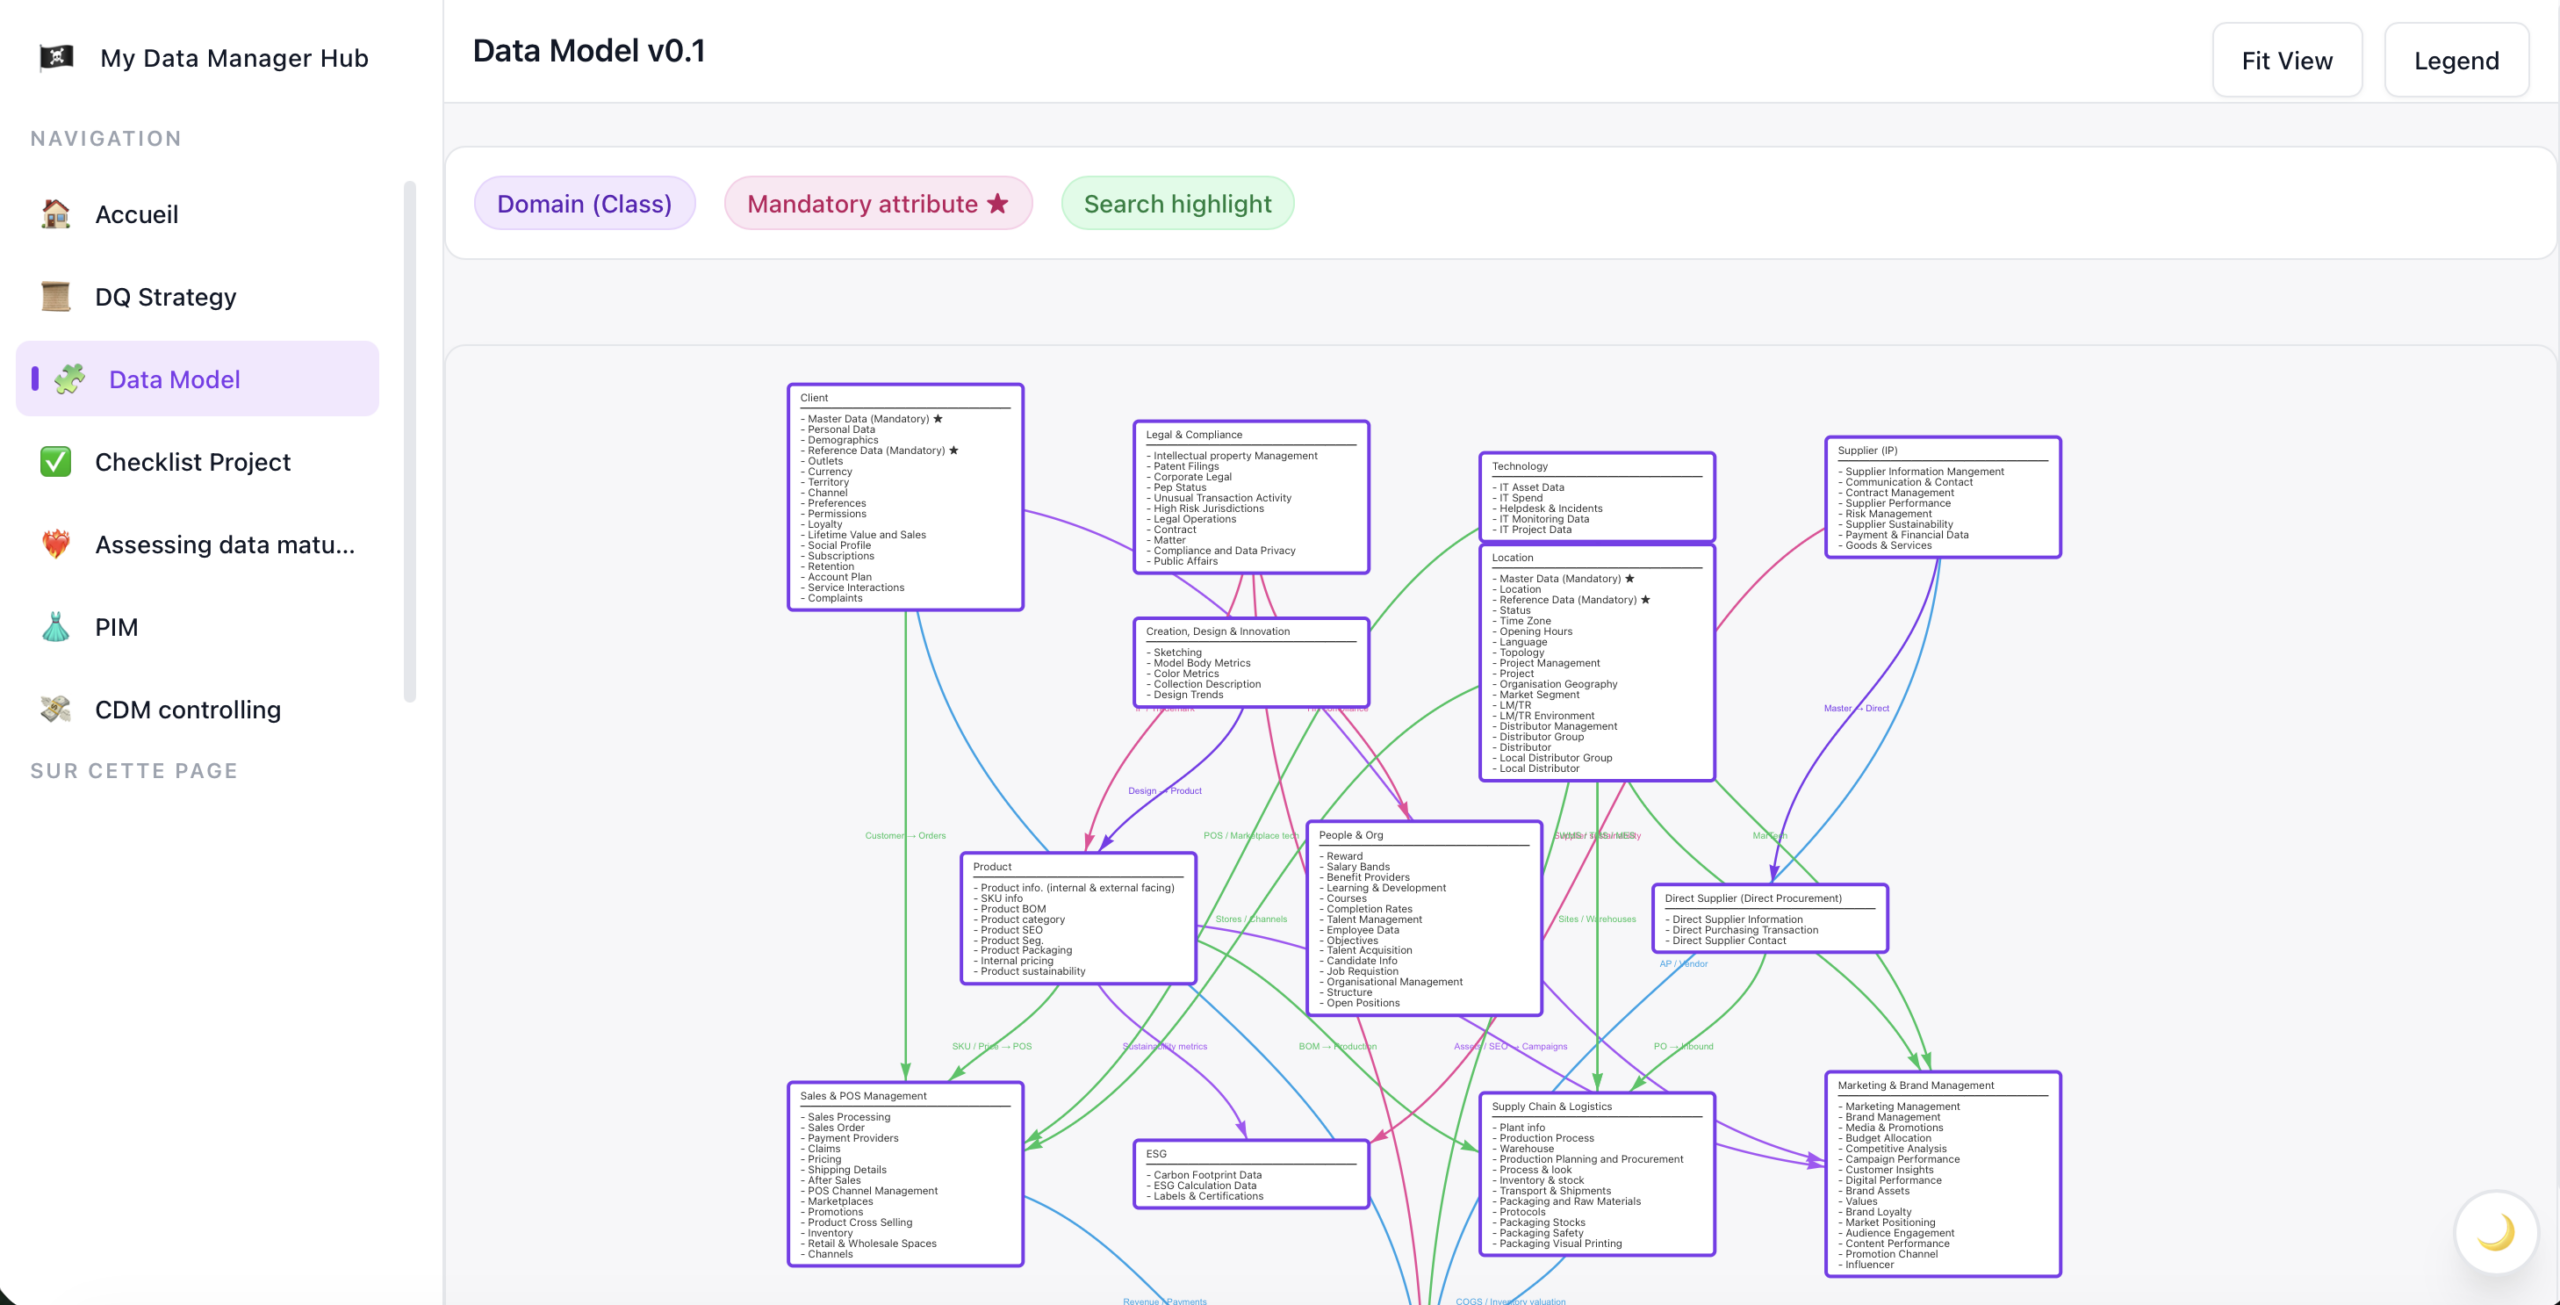This screenshot has height=1305, width=2560.
Task: Click the Search highlight green legend chip
Action: coord(1177,204)
